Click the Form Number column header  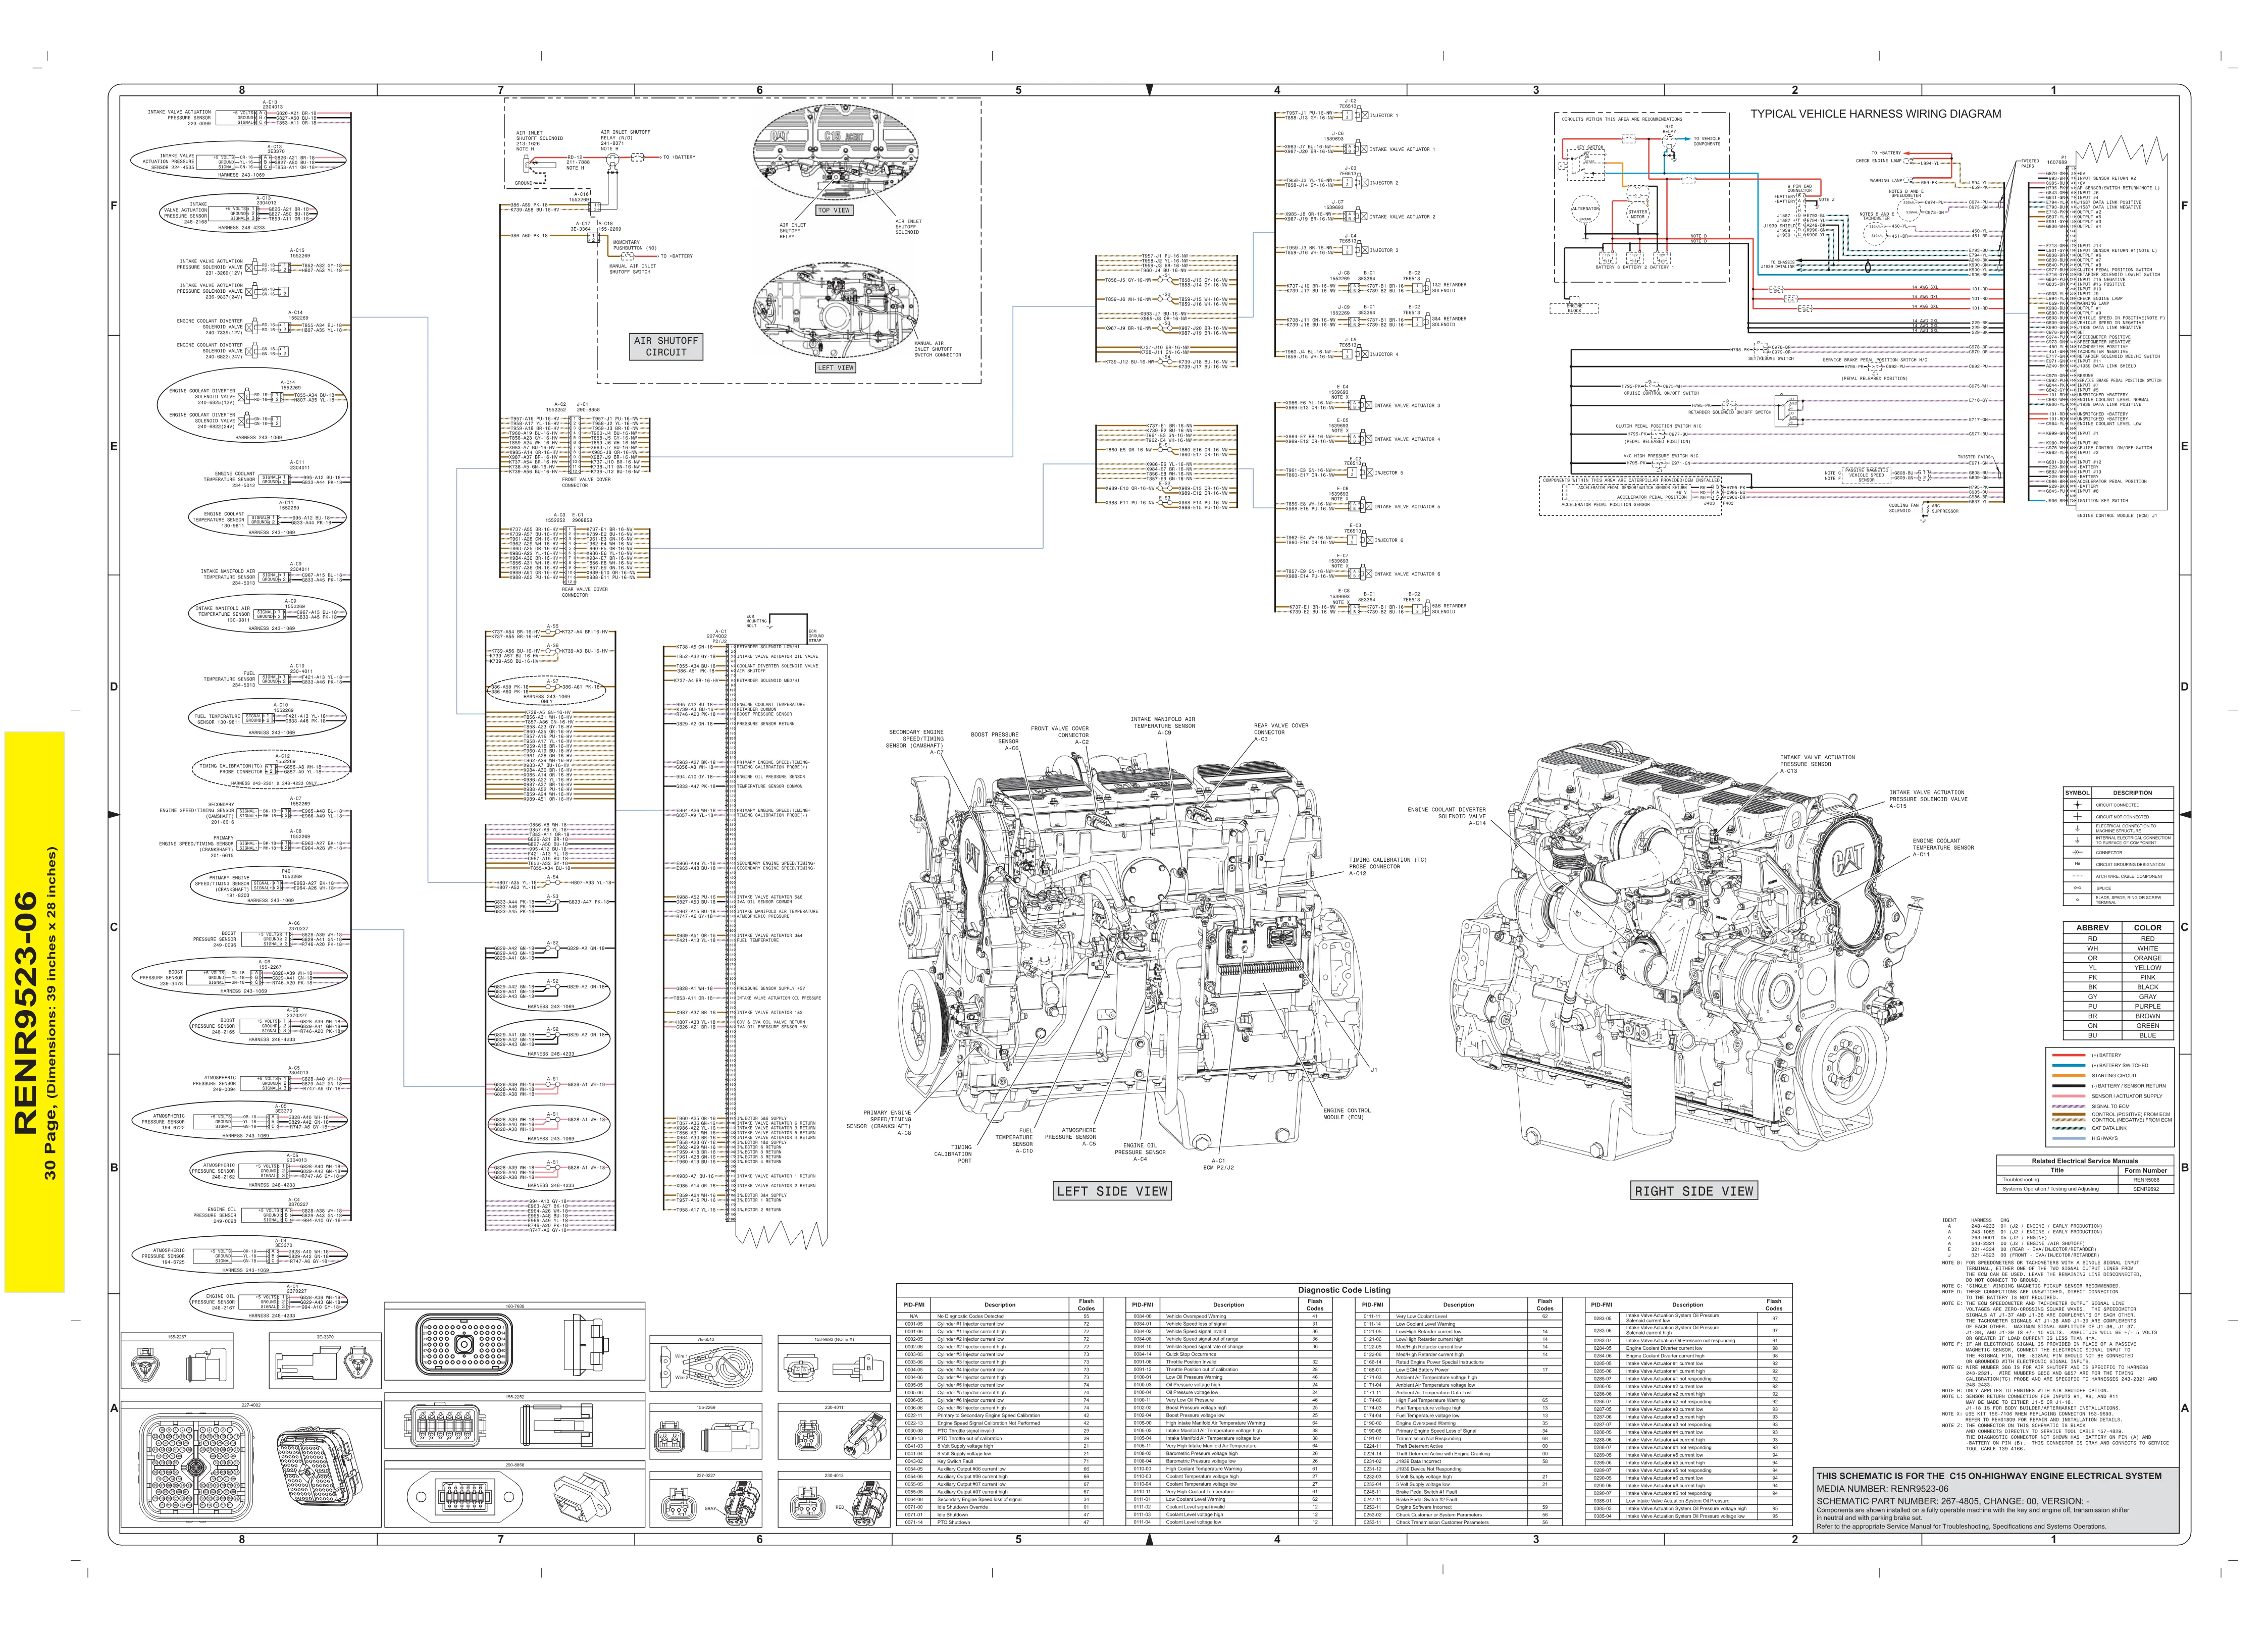[2147, 1170]
